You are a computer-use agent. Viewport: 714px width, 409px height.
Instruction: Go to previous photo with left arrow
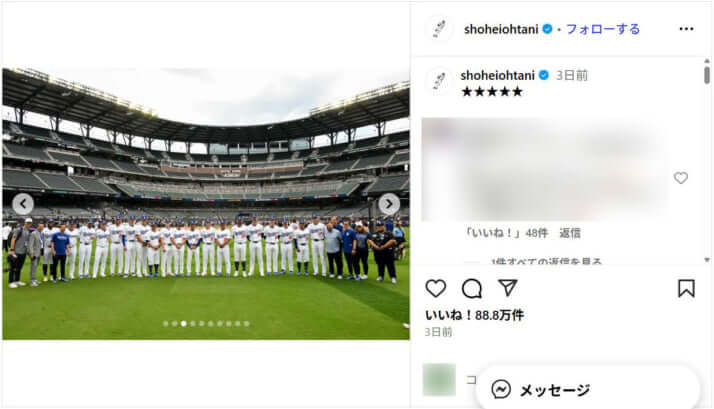click(x=23, y=204)
